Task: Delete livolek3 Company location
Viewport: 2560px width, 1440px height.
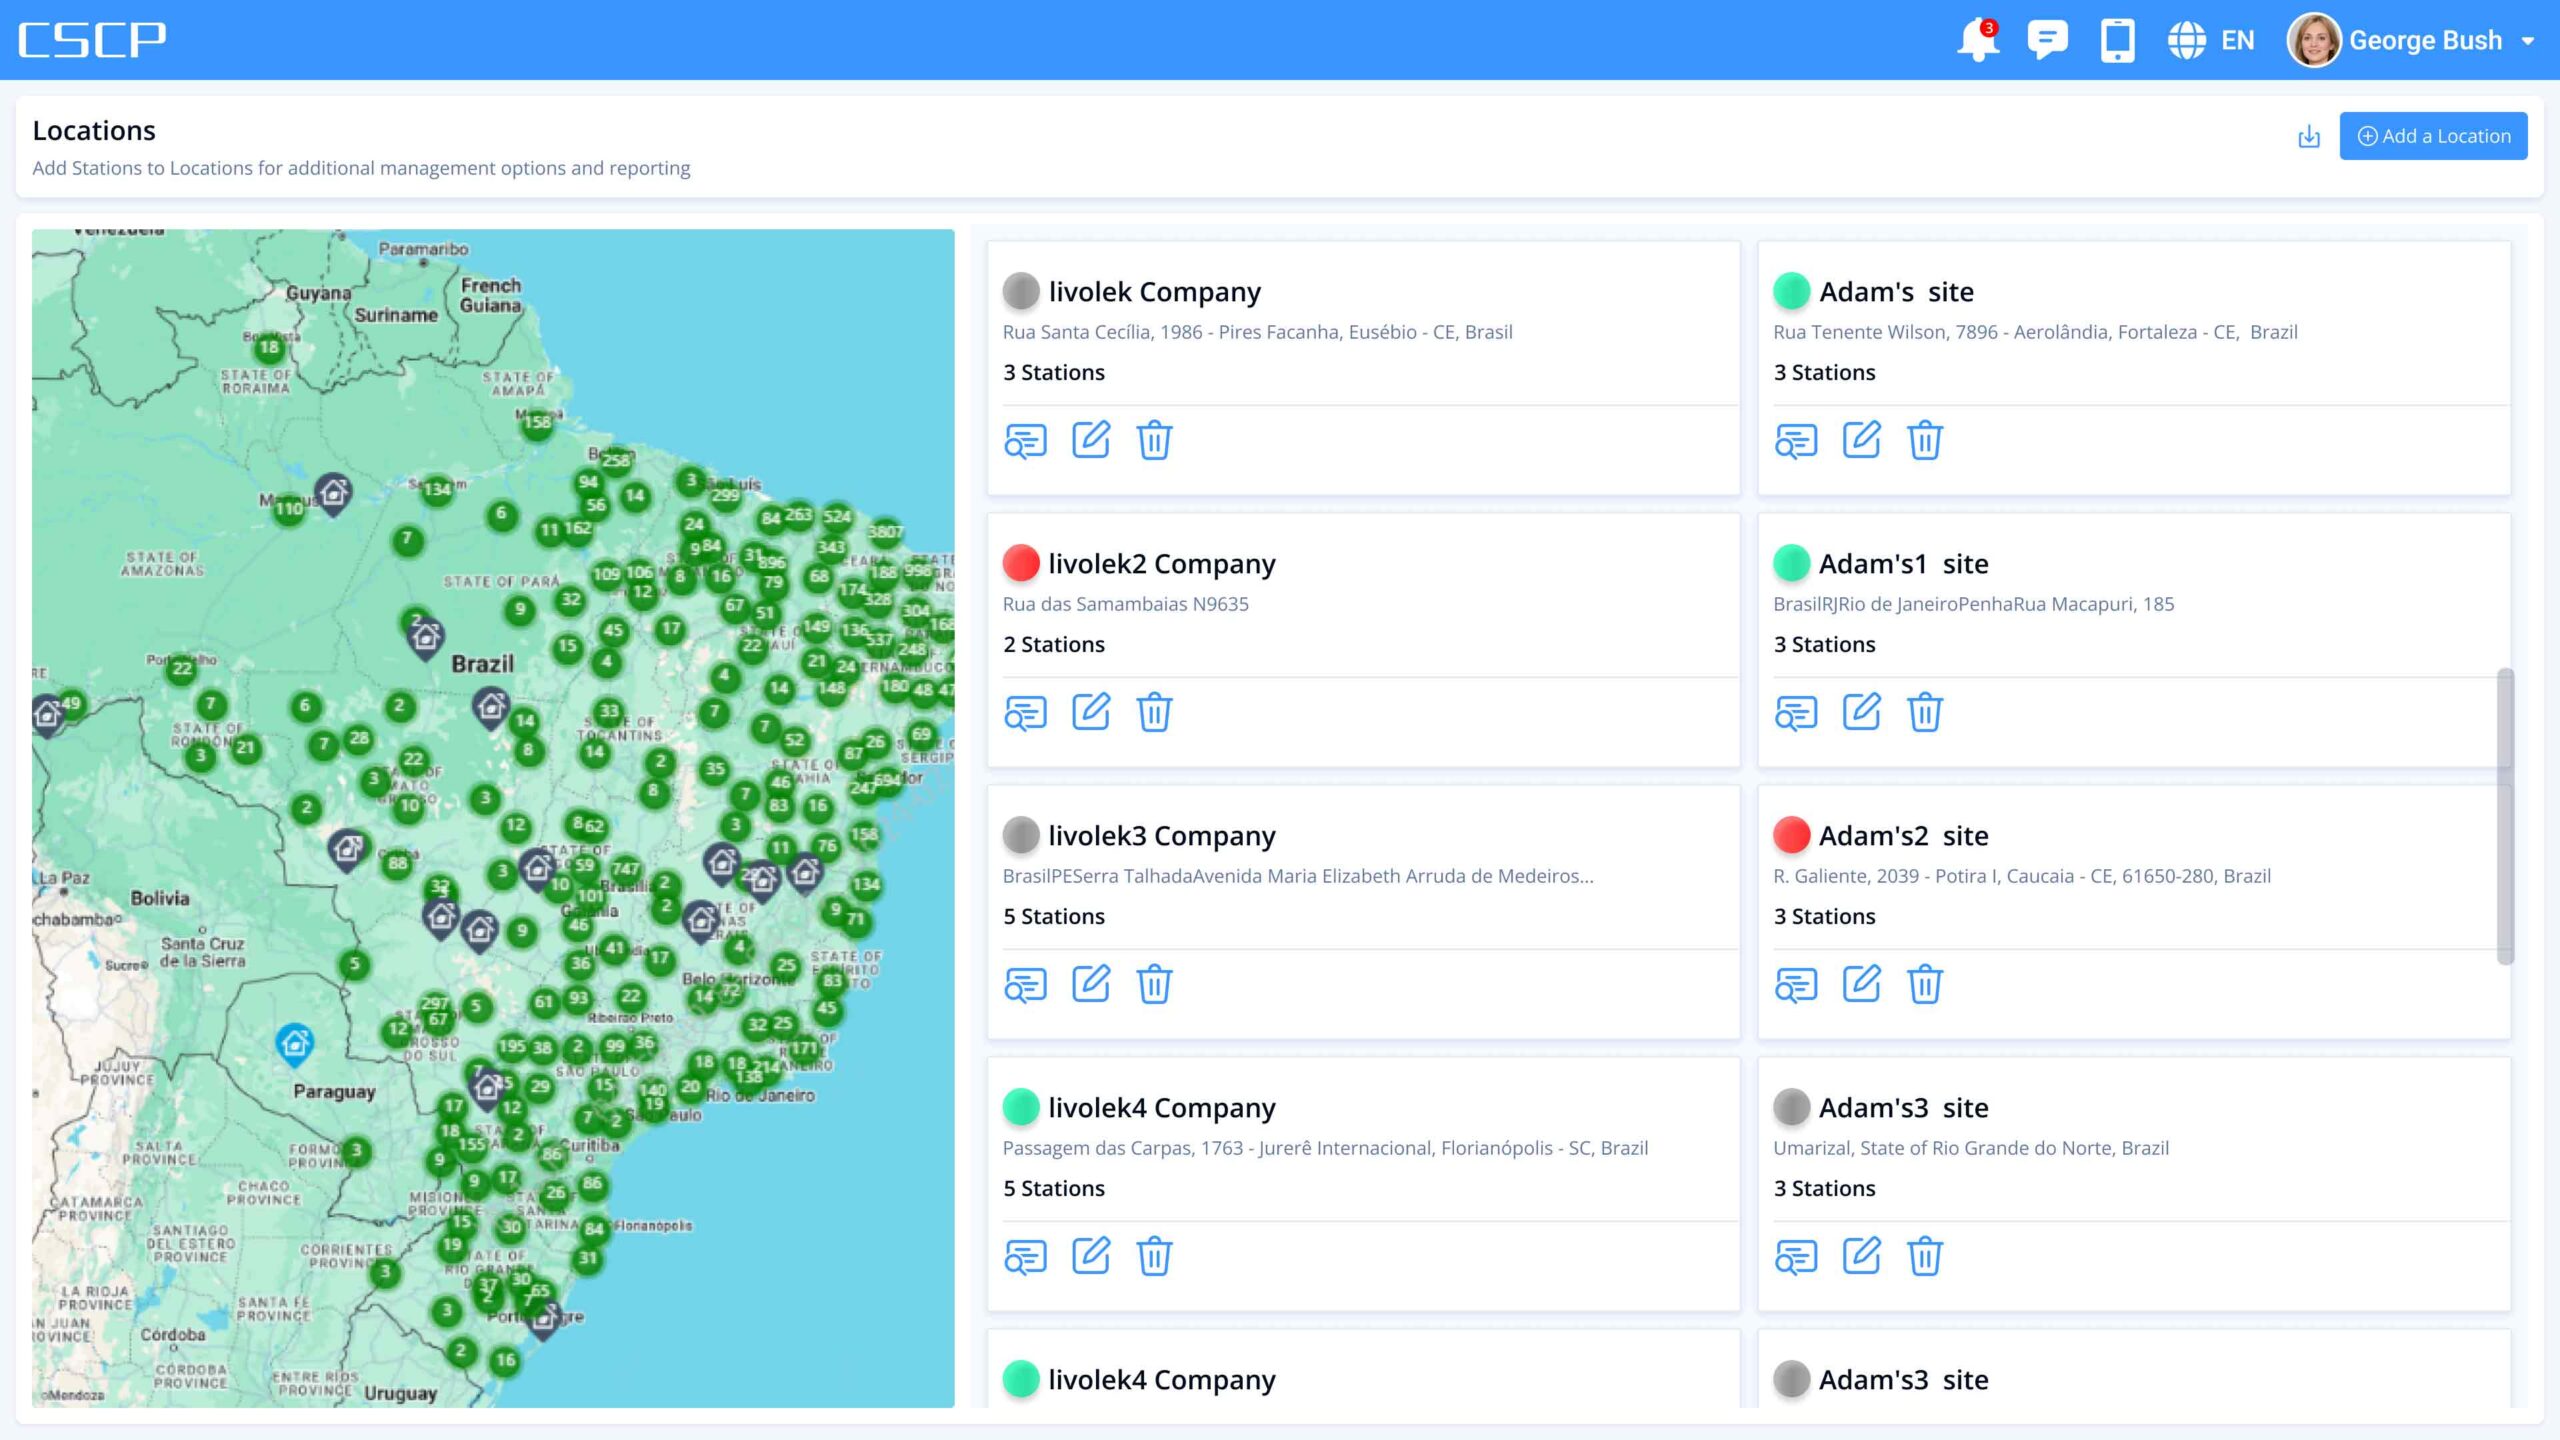Action: [1154, 984]
